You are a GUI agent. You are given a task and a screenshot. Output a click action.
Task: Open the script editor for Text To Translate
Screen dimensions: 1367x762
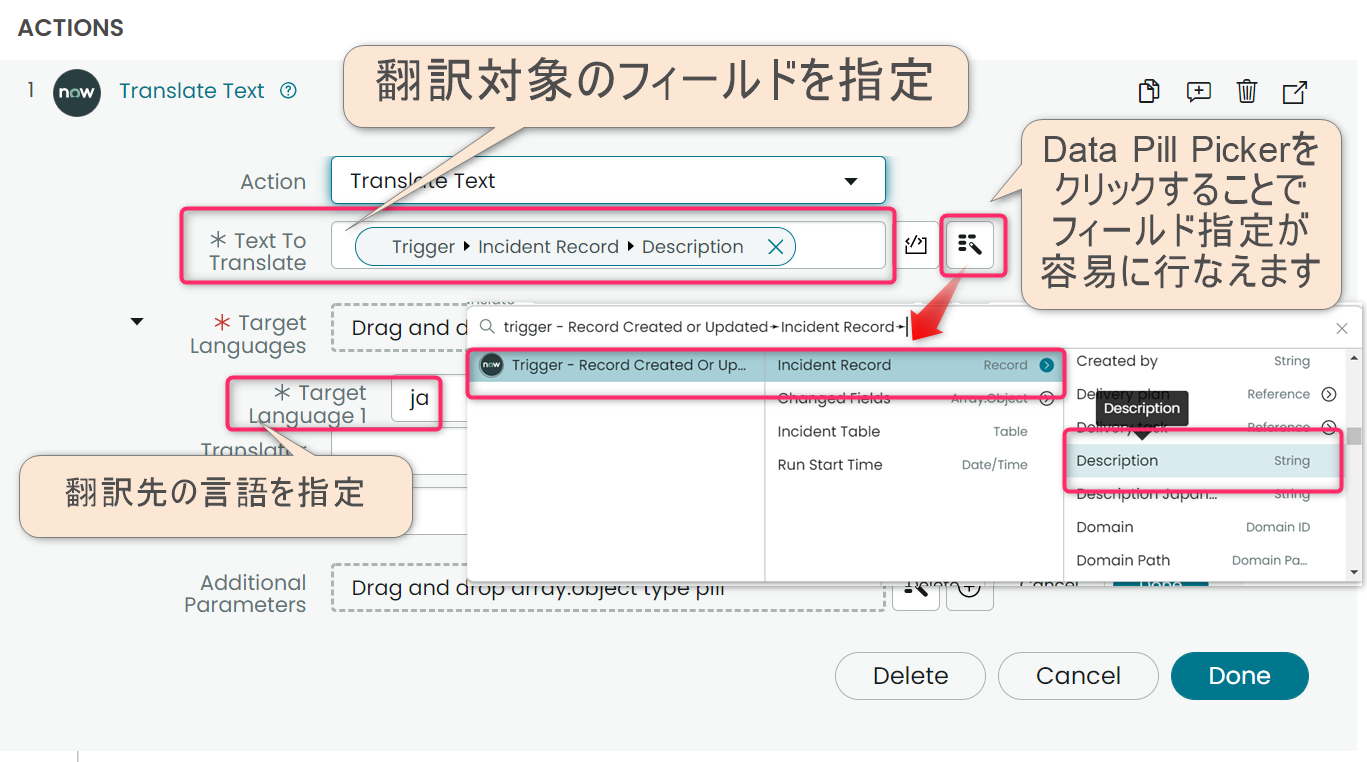[x=916, y=245]
